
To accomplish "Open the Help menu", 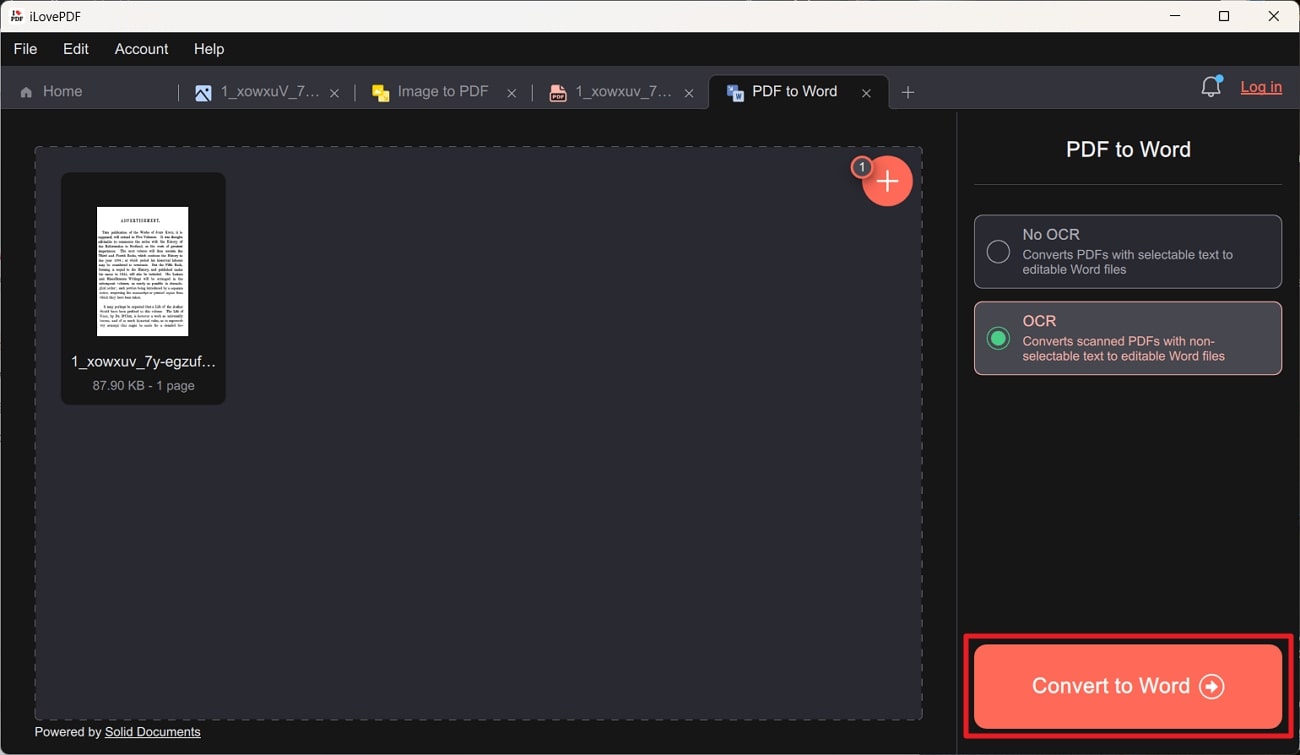I will point(209,49).
